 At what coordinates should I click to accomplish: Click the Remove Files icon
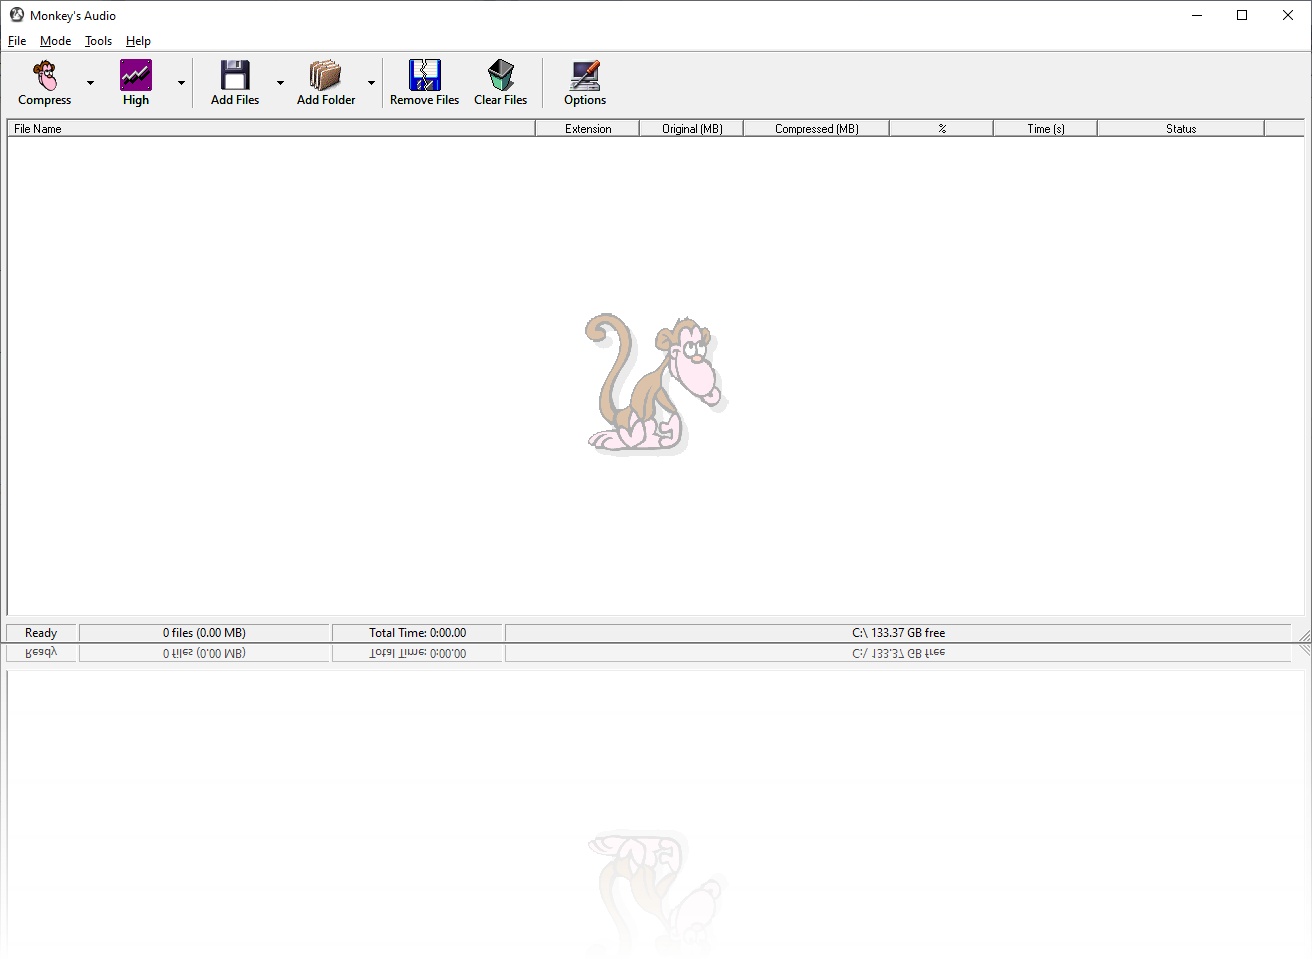424,75
